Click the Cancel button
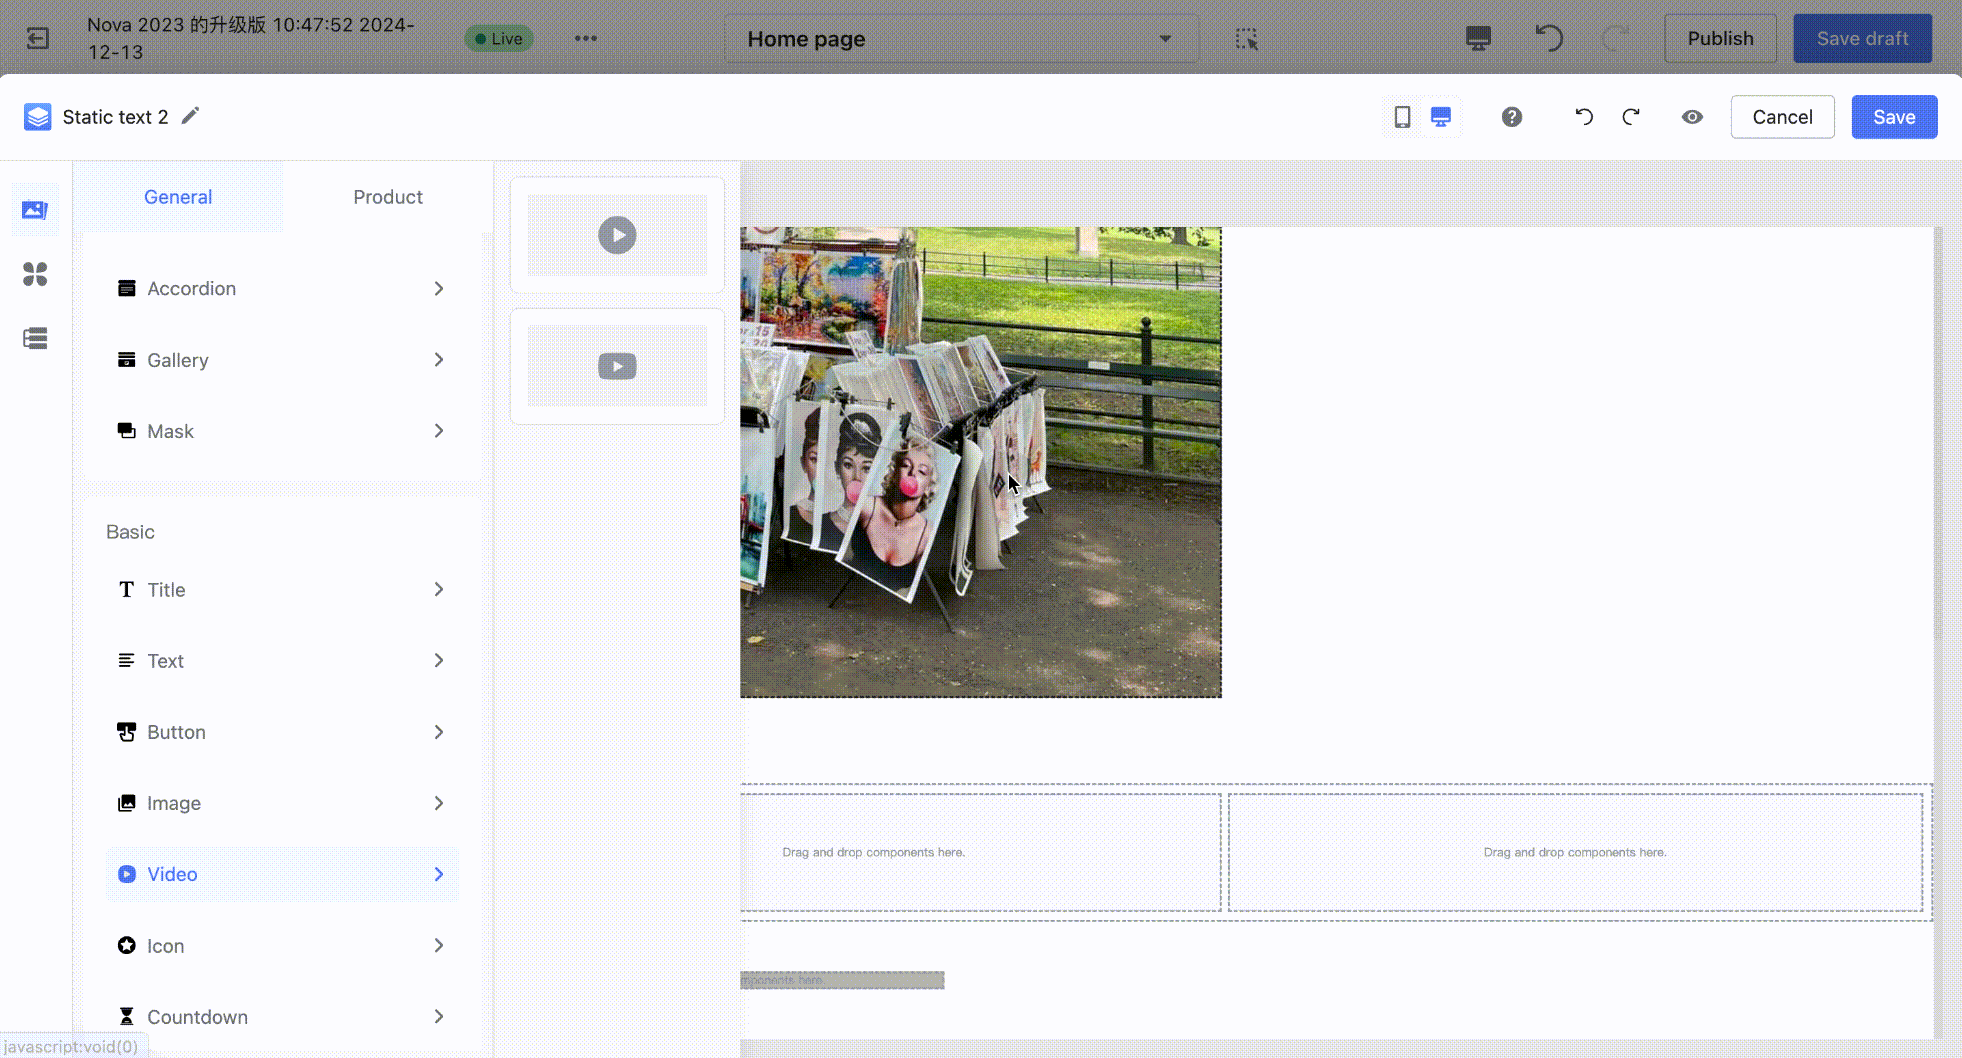The height and width of the screenshot is (1058, 1962). (1781, 117)
